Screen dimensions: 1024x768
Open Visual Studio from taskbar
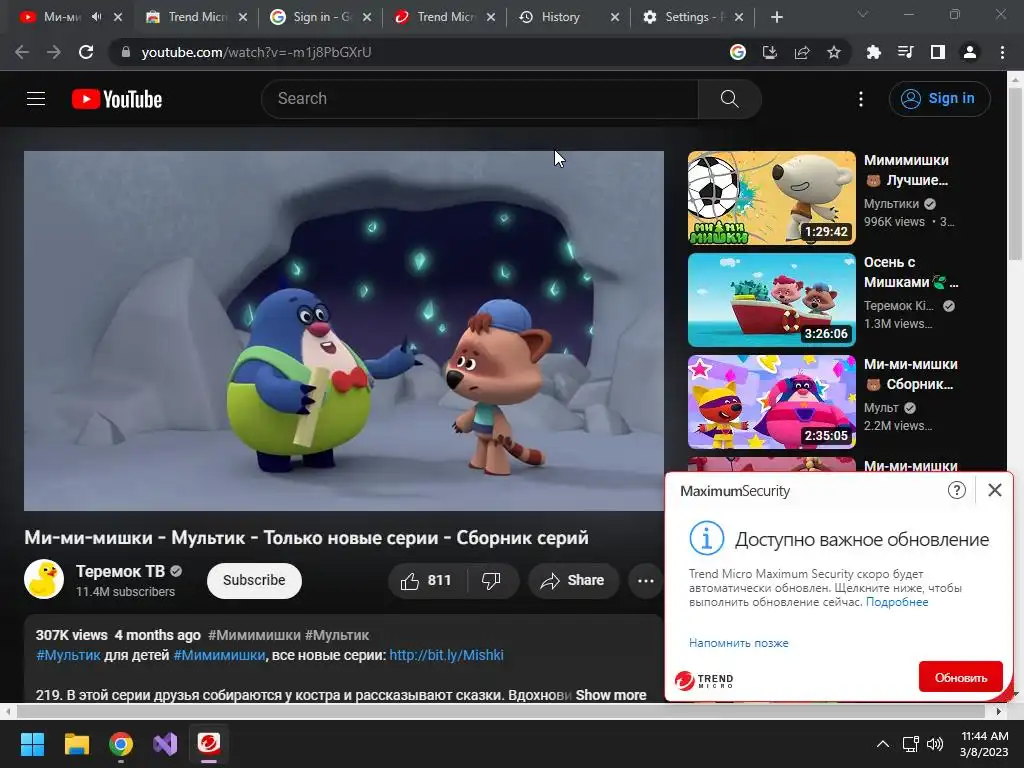[165, 744]
